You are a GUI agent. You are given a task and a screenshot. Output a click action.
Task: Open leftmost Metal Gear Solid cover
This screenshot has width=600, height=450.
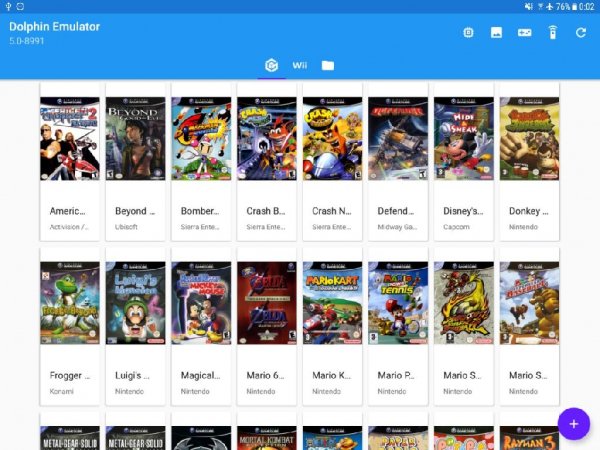[x=70, y=438]
